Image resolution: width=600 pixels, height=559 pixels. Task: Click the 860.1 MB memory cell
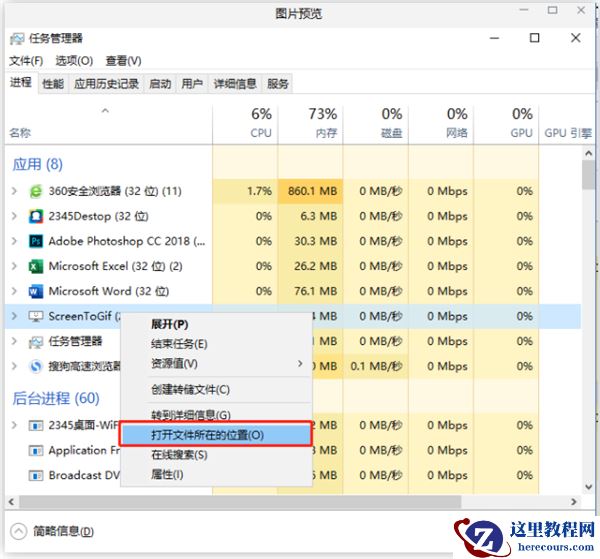(310, 191)
